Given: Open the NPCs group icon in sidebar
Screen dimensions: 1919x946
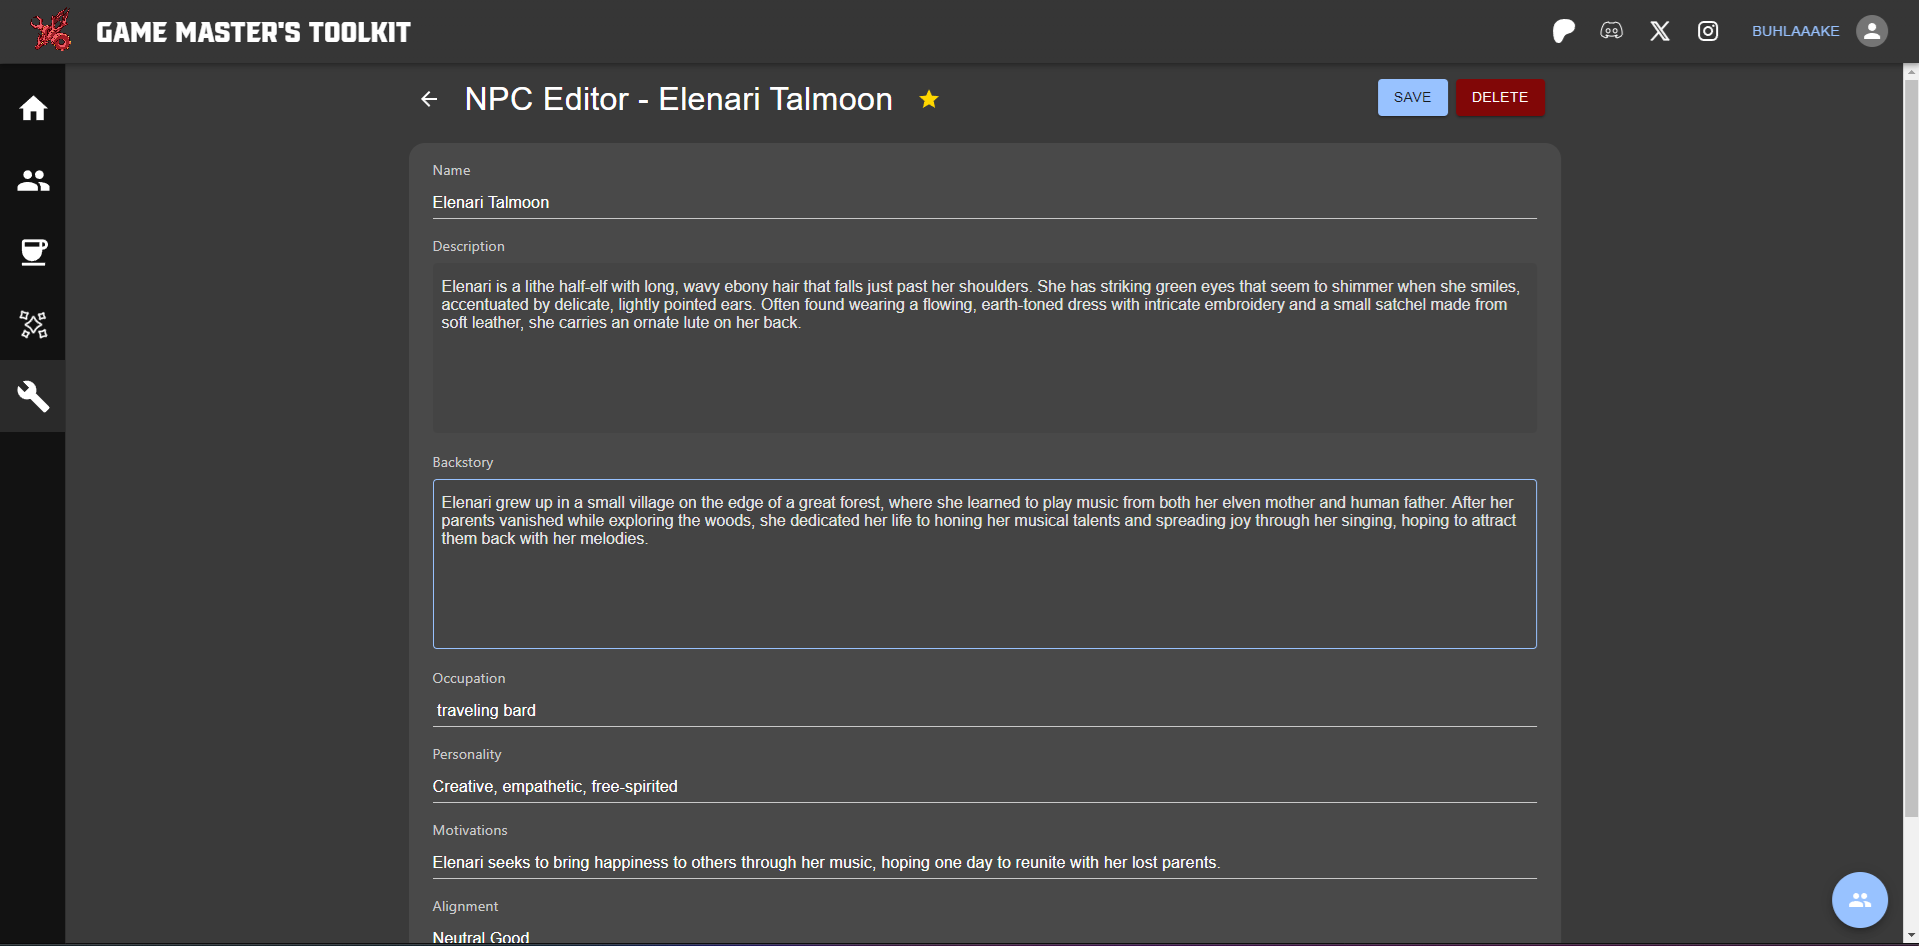Looking at the screenshot, I should click(33, 180).
